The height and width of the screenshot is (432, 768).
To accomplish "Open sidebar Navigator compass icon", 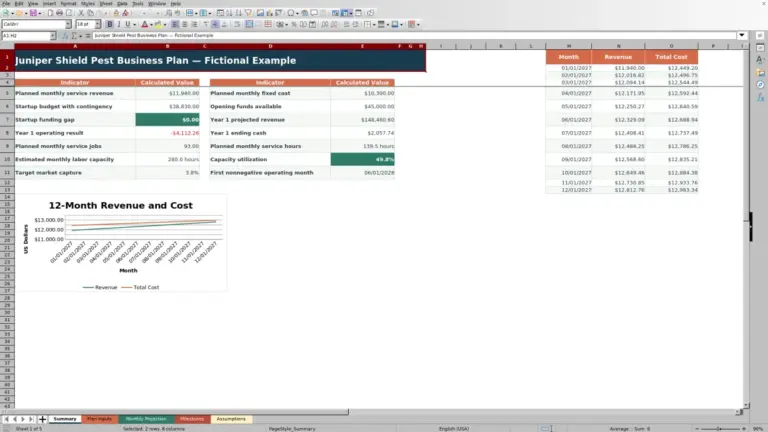I will (760, 85).
